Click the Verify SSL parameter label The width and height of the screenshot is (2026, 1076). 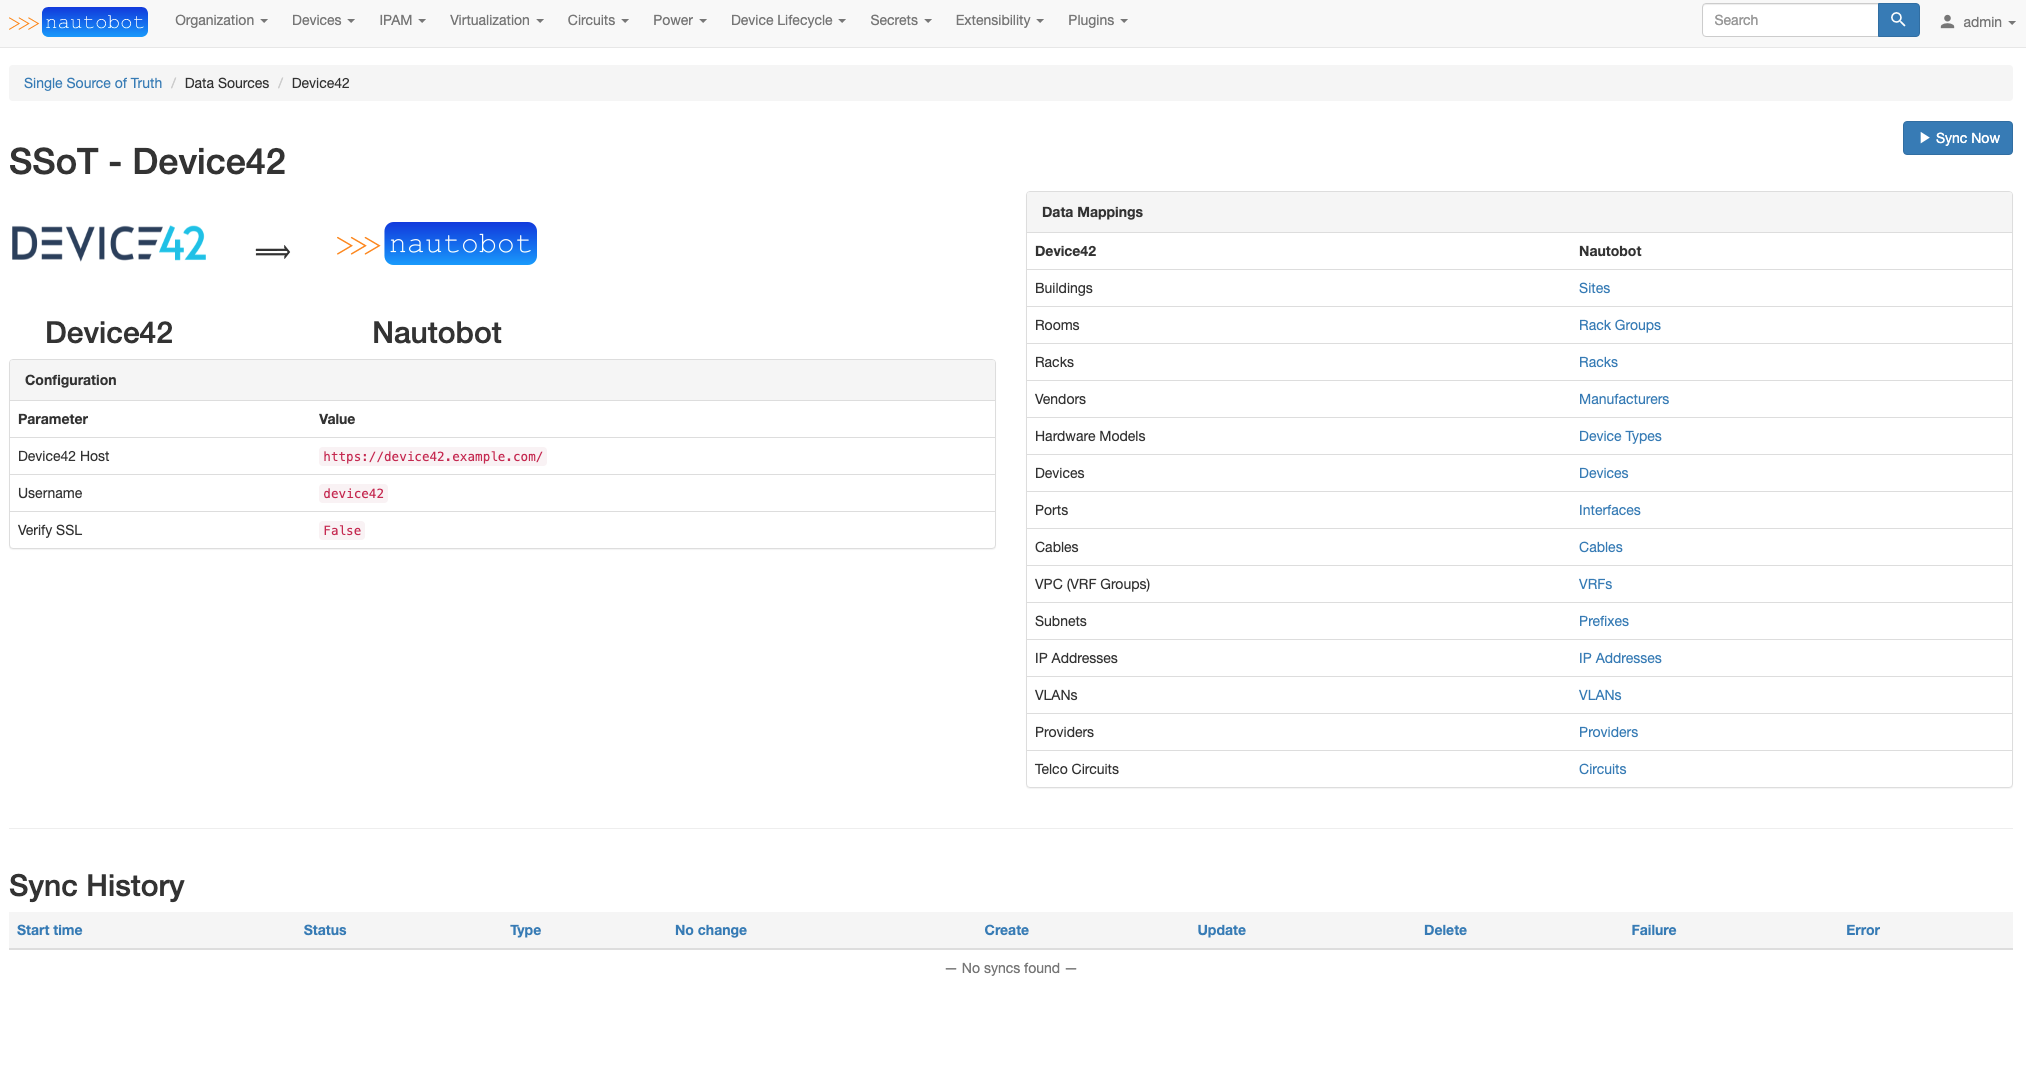pyautogui.click(x=50, y=530)
